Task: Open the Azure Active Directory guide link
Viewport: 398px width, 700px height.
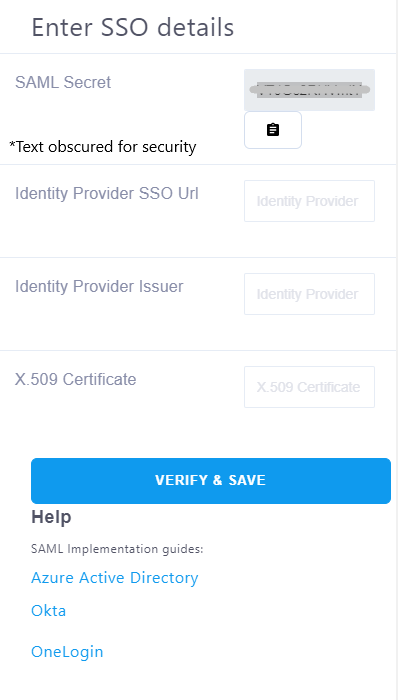Action: pos(115,578)
